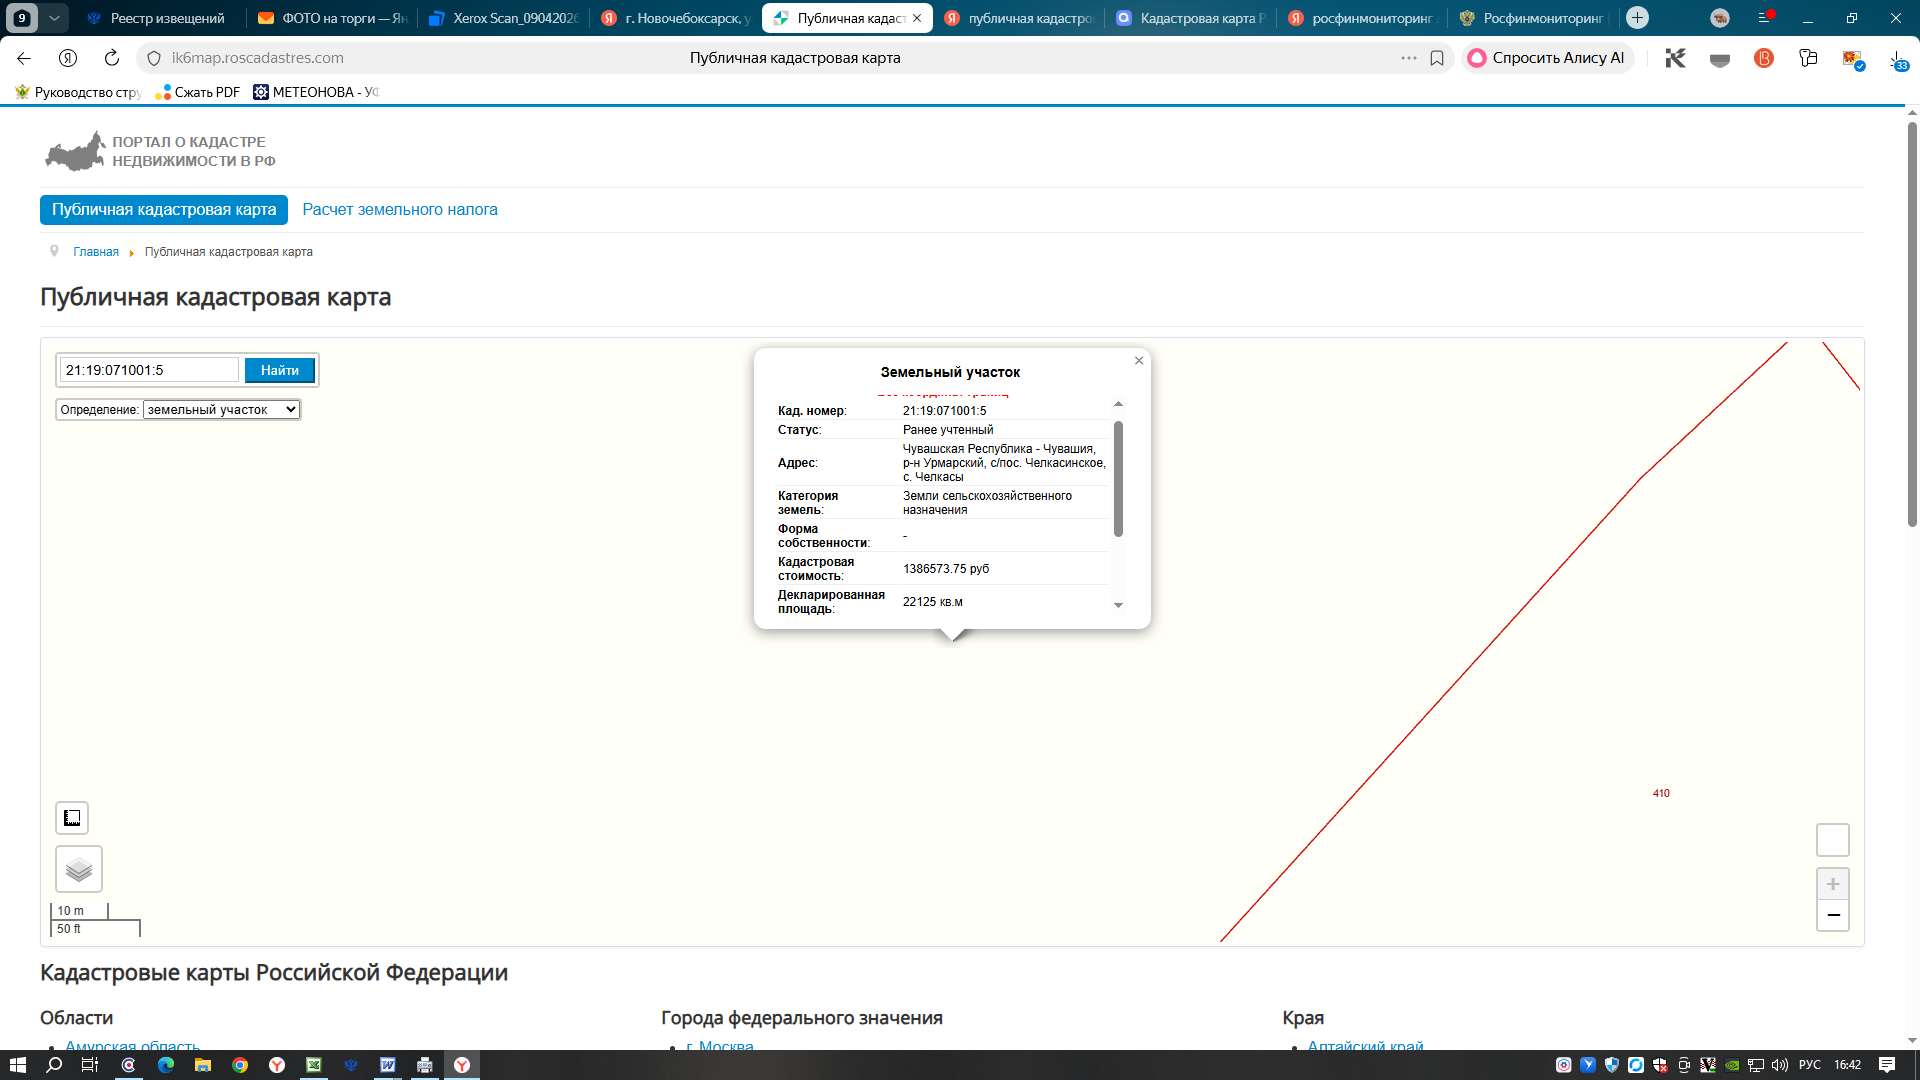Close the Земельный участок popup
The height and width of the screenshot is (1080, 1920).
[1139, 361]
